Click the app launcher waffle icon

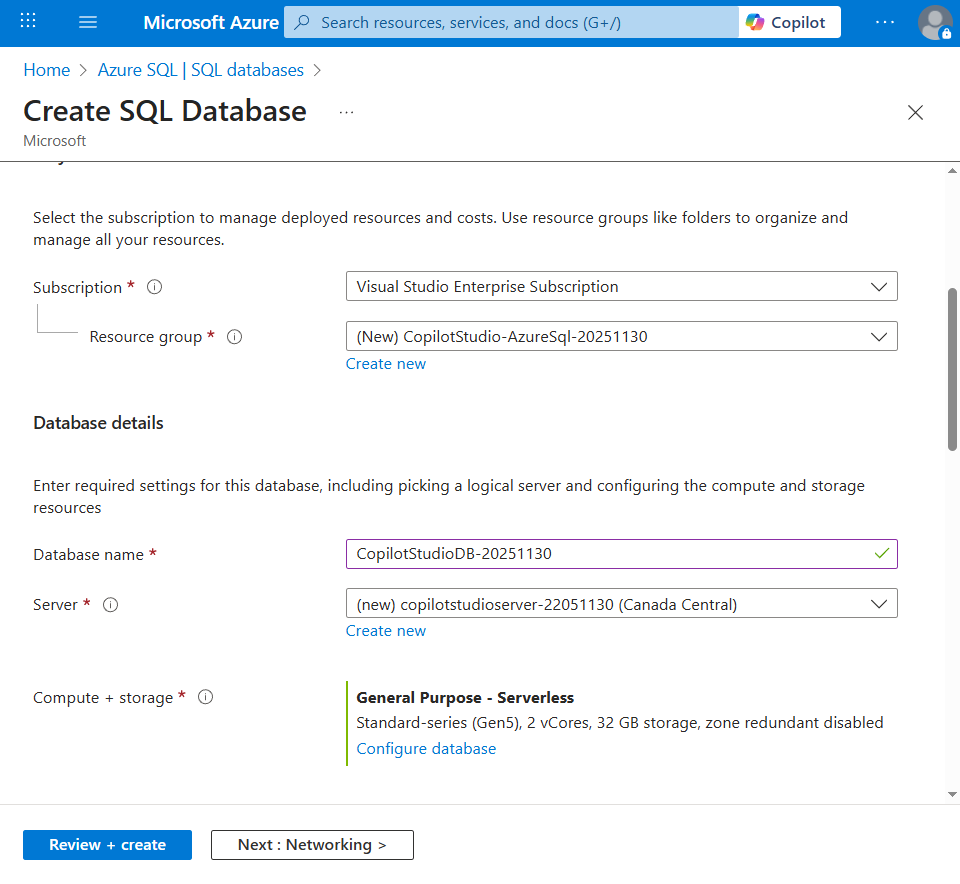(28, 22)
